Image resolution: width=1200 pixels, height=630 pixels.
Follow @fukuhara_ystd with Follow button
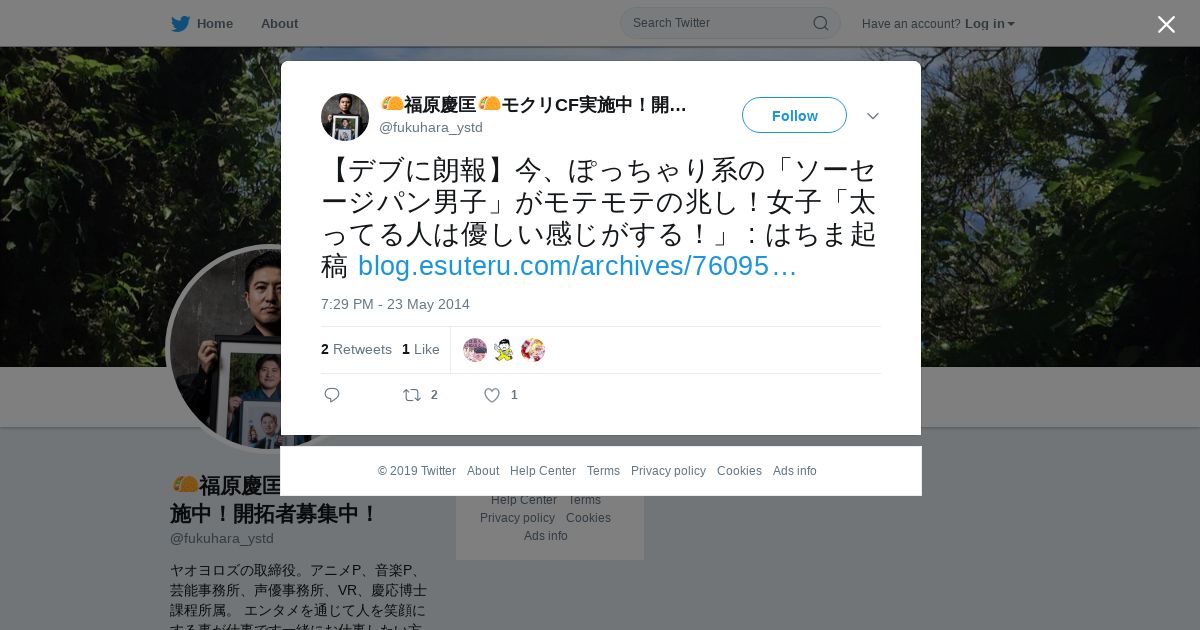(794, 115)
